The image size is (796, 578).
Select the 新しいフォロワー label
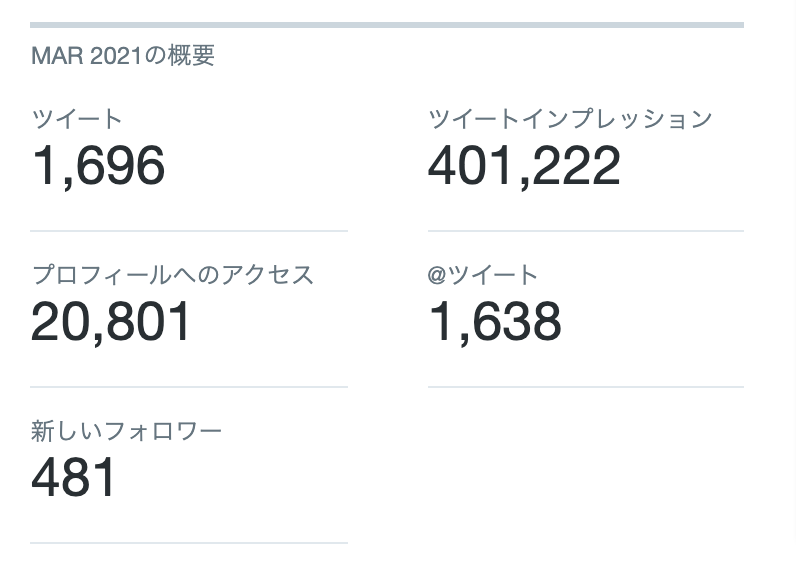126,431
